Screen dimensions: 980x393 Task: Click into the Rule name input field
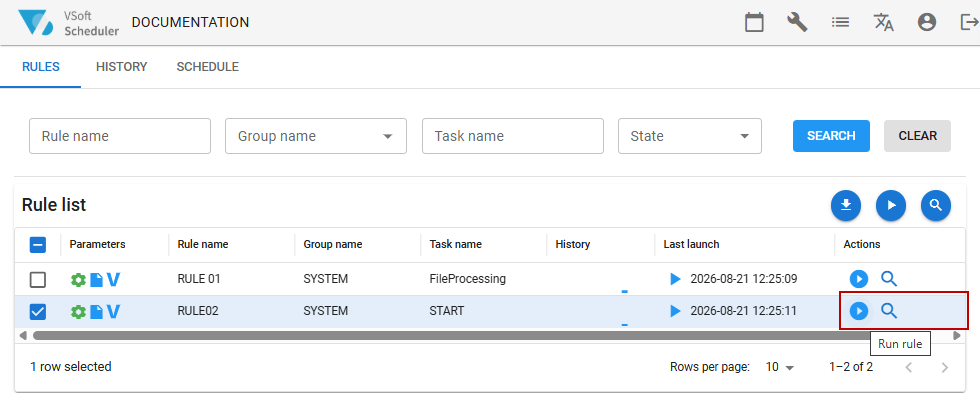point(120,136)
